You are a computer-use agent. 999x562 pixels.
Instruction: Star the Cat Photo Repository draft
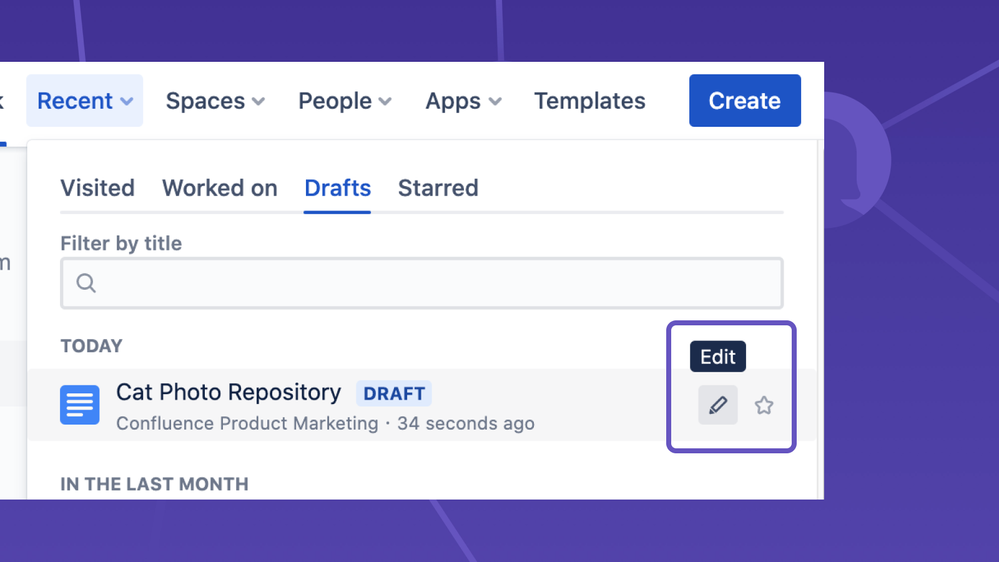(x=764, y=405)
